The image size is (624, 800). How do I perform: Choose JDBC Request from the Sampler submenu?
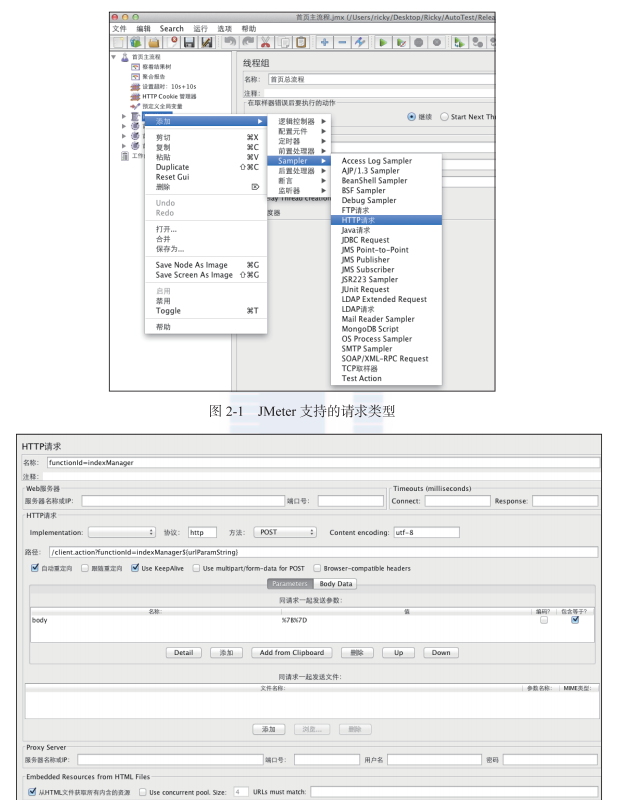(x=386, y=240)
